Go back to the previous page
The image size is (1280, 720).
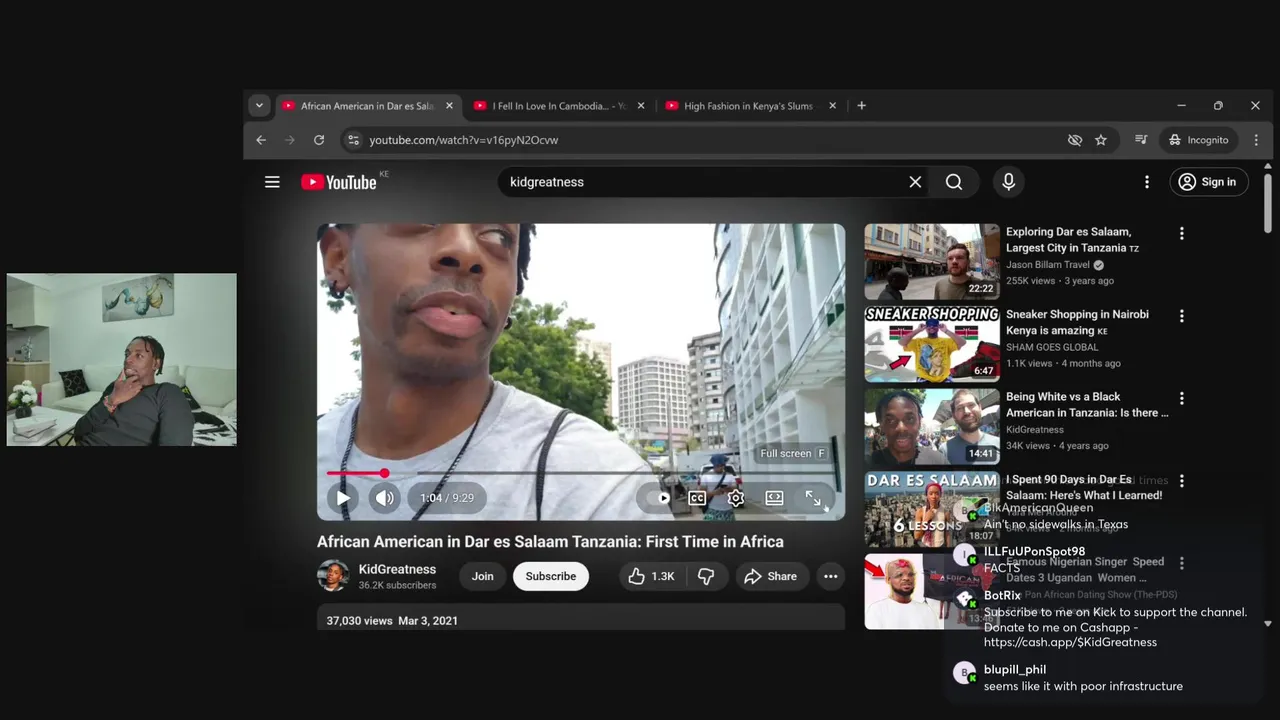point(261,140)
